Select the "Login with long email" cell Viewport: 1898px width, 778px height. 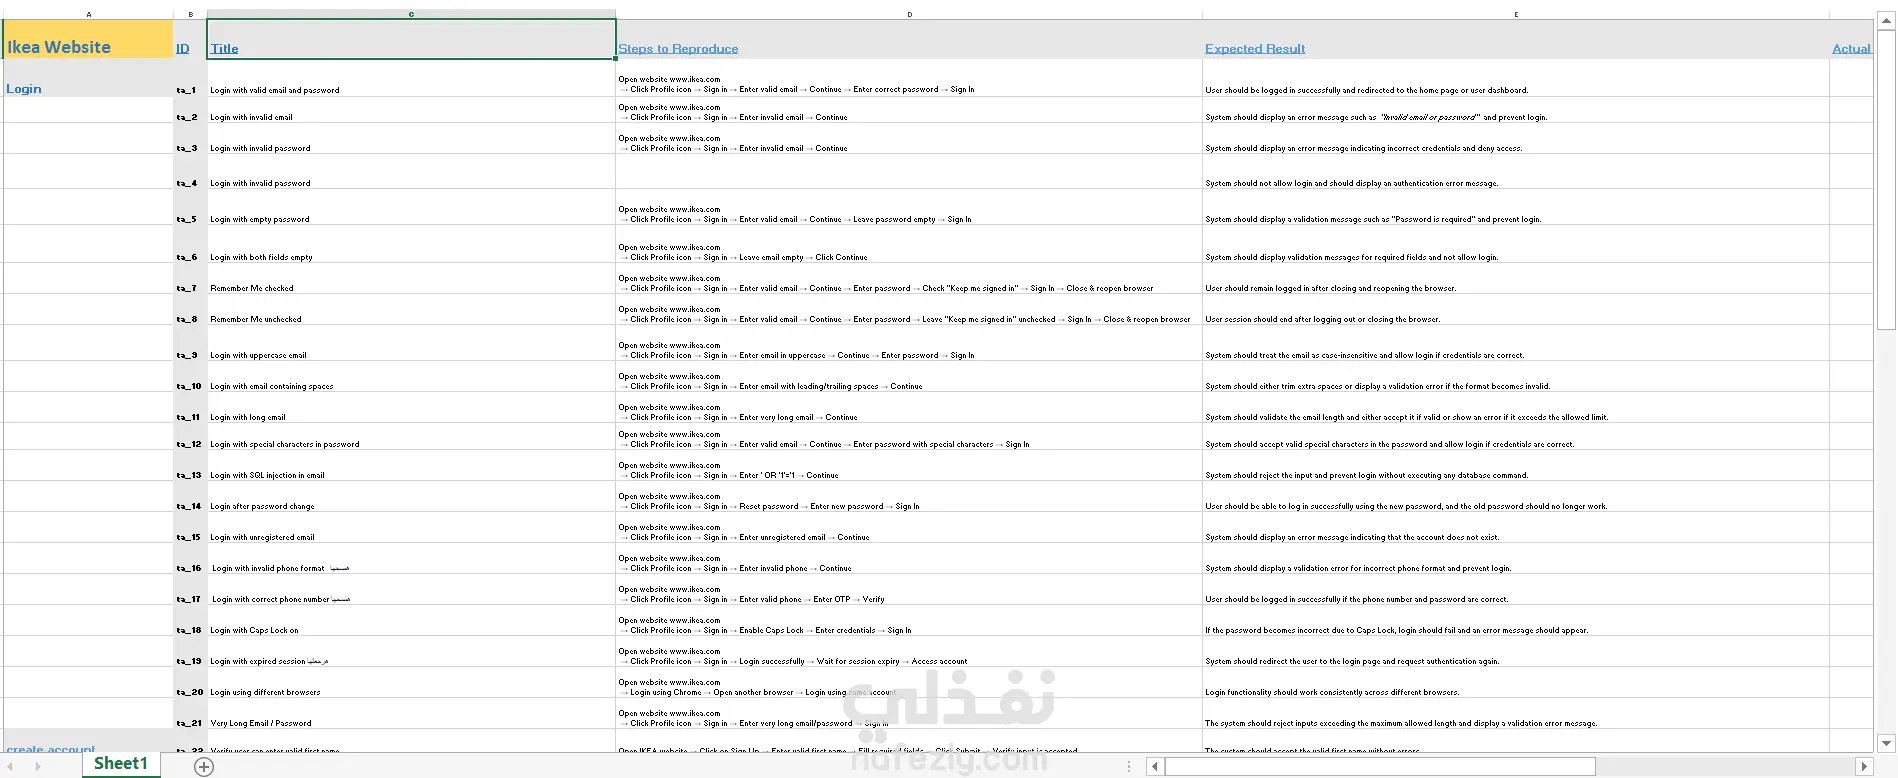click(x=411, y=407)
